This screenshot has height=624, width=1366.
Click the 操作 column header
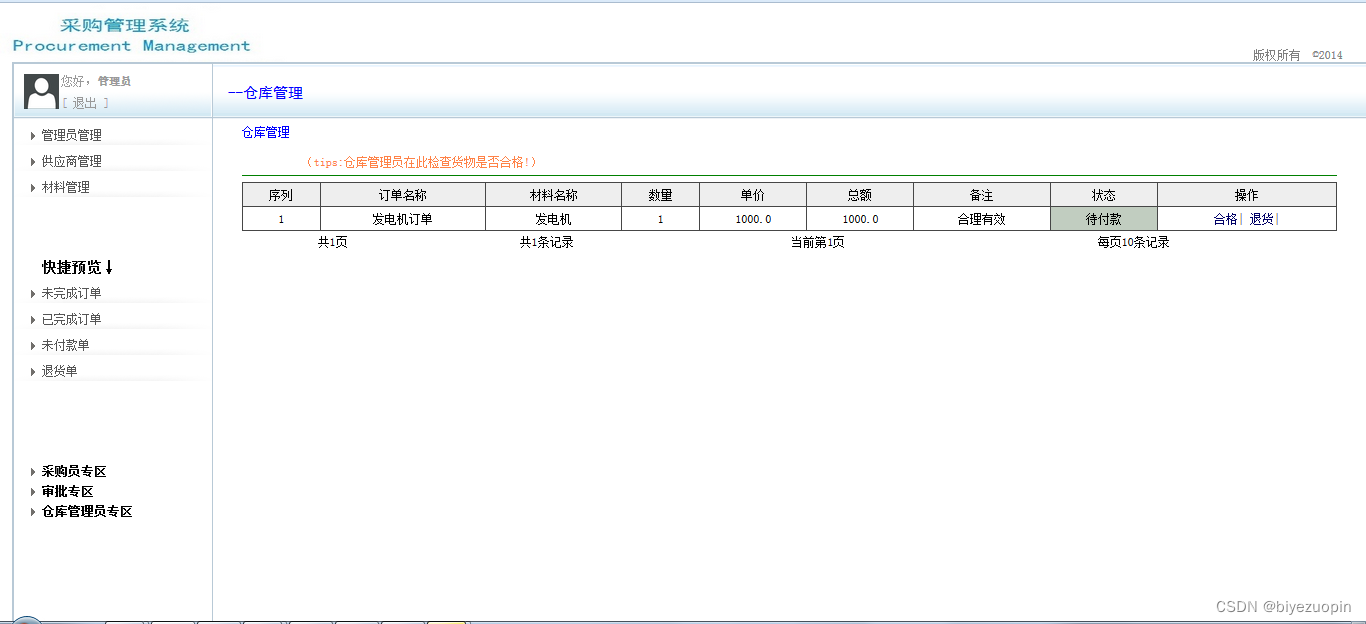tap(1246, 195)
